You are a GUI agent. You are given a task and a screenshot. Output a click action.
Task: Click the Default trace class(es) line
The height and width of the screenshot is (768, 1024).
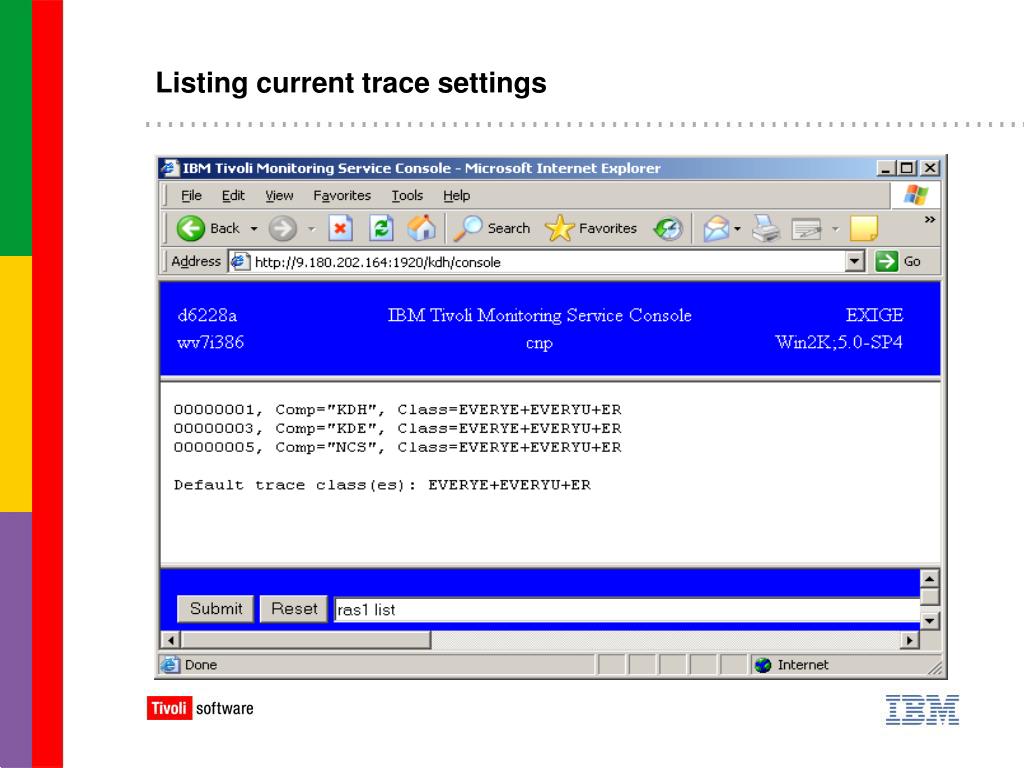(x=382, y=485)
